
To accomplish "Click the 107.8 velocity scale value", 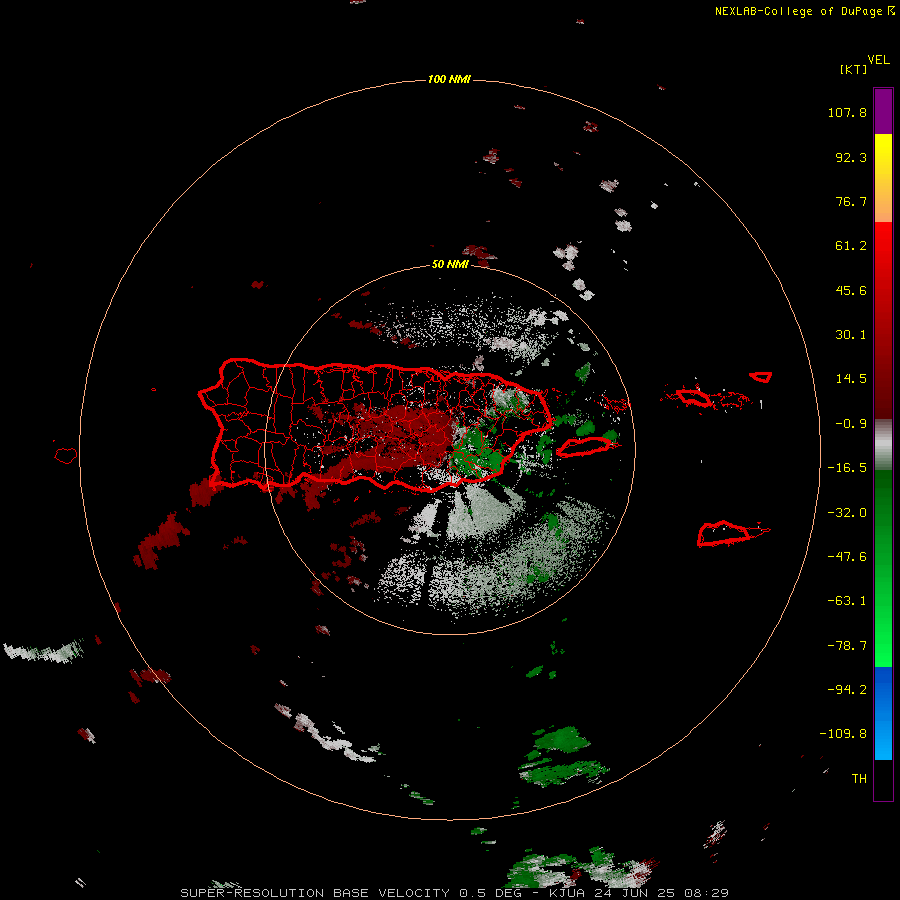I will (847, 112).
